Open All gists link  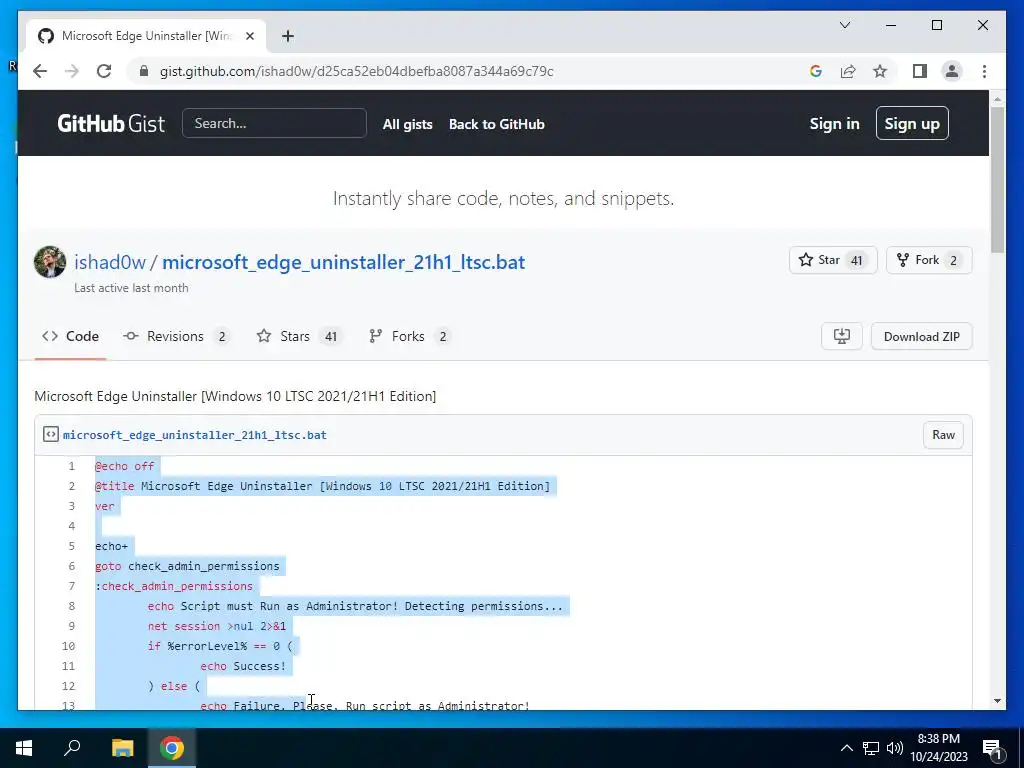pos(408,124)
